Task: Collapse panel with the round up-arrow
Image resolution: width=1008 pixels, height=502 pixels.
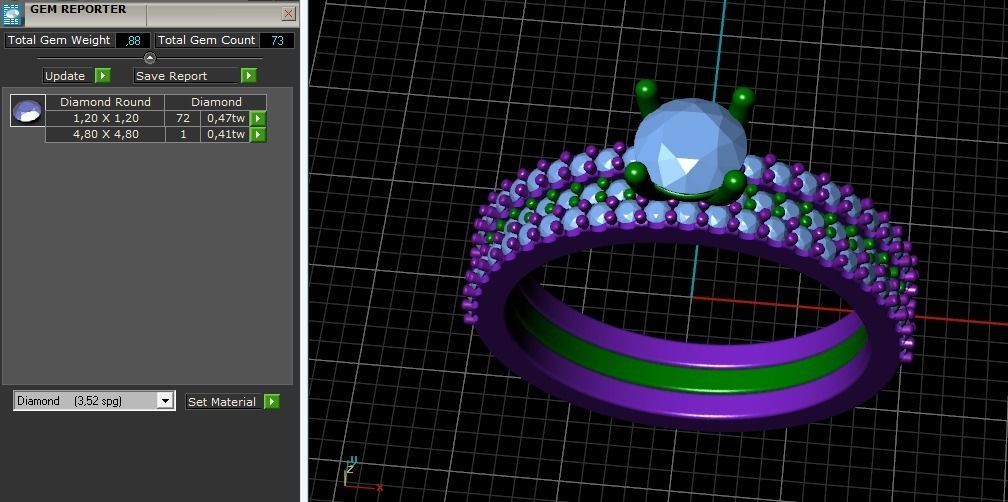Action: (150, 58)
